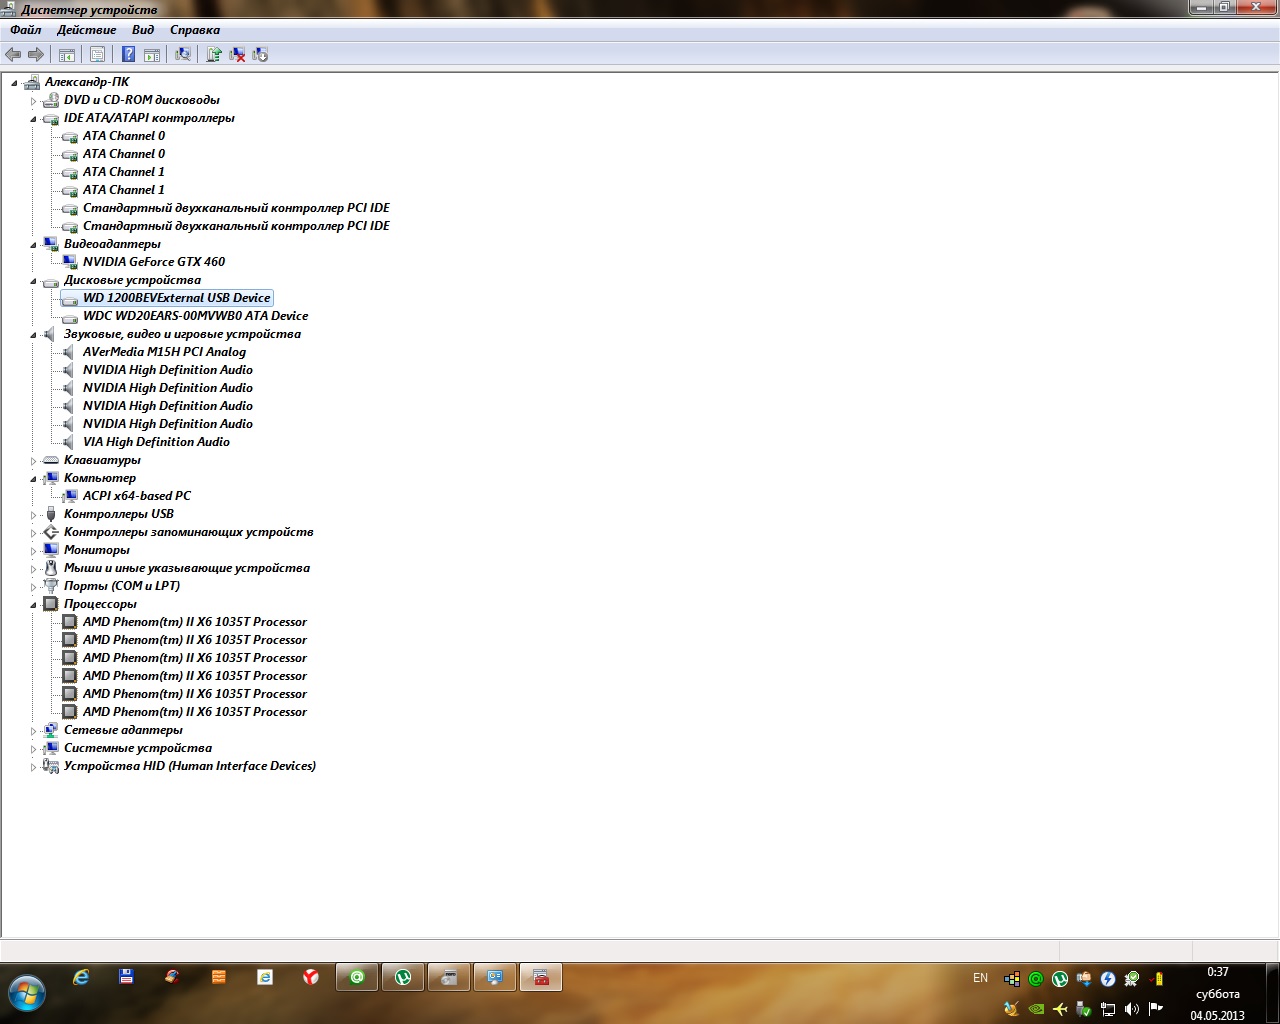
Task: Expand the Клавиатуры node
Action: [33, 461]
